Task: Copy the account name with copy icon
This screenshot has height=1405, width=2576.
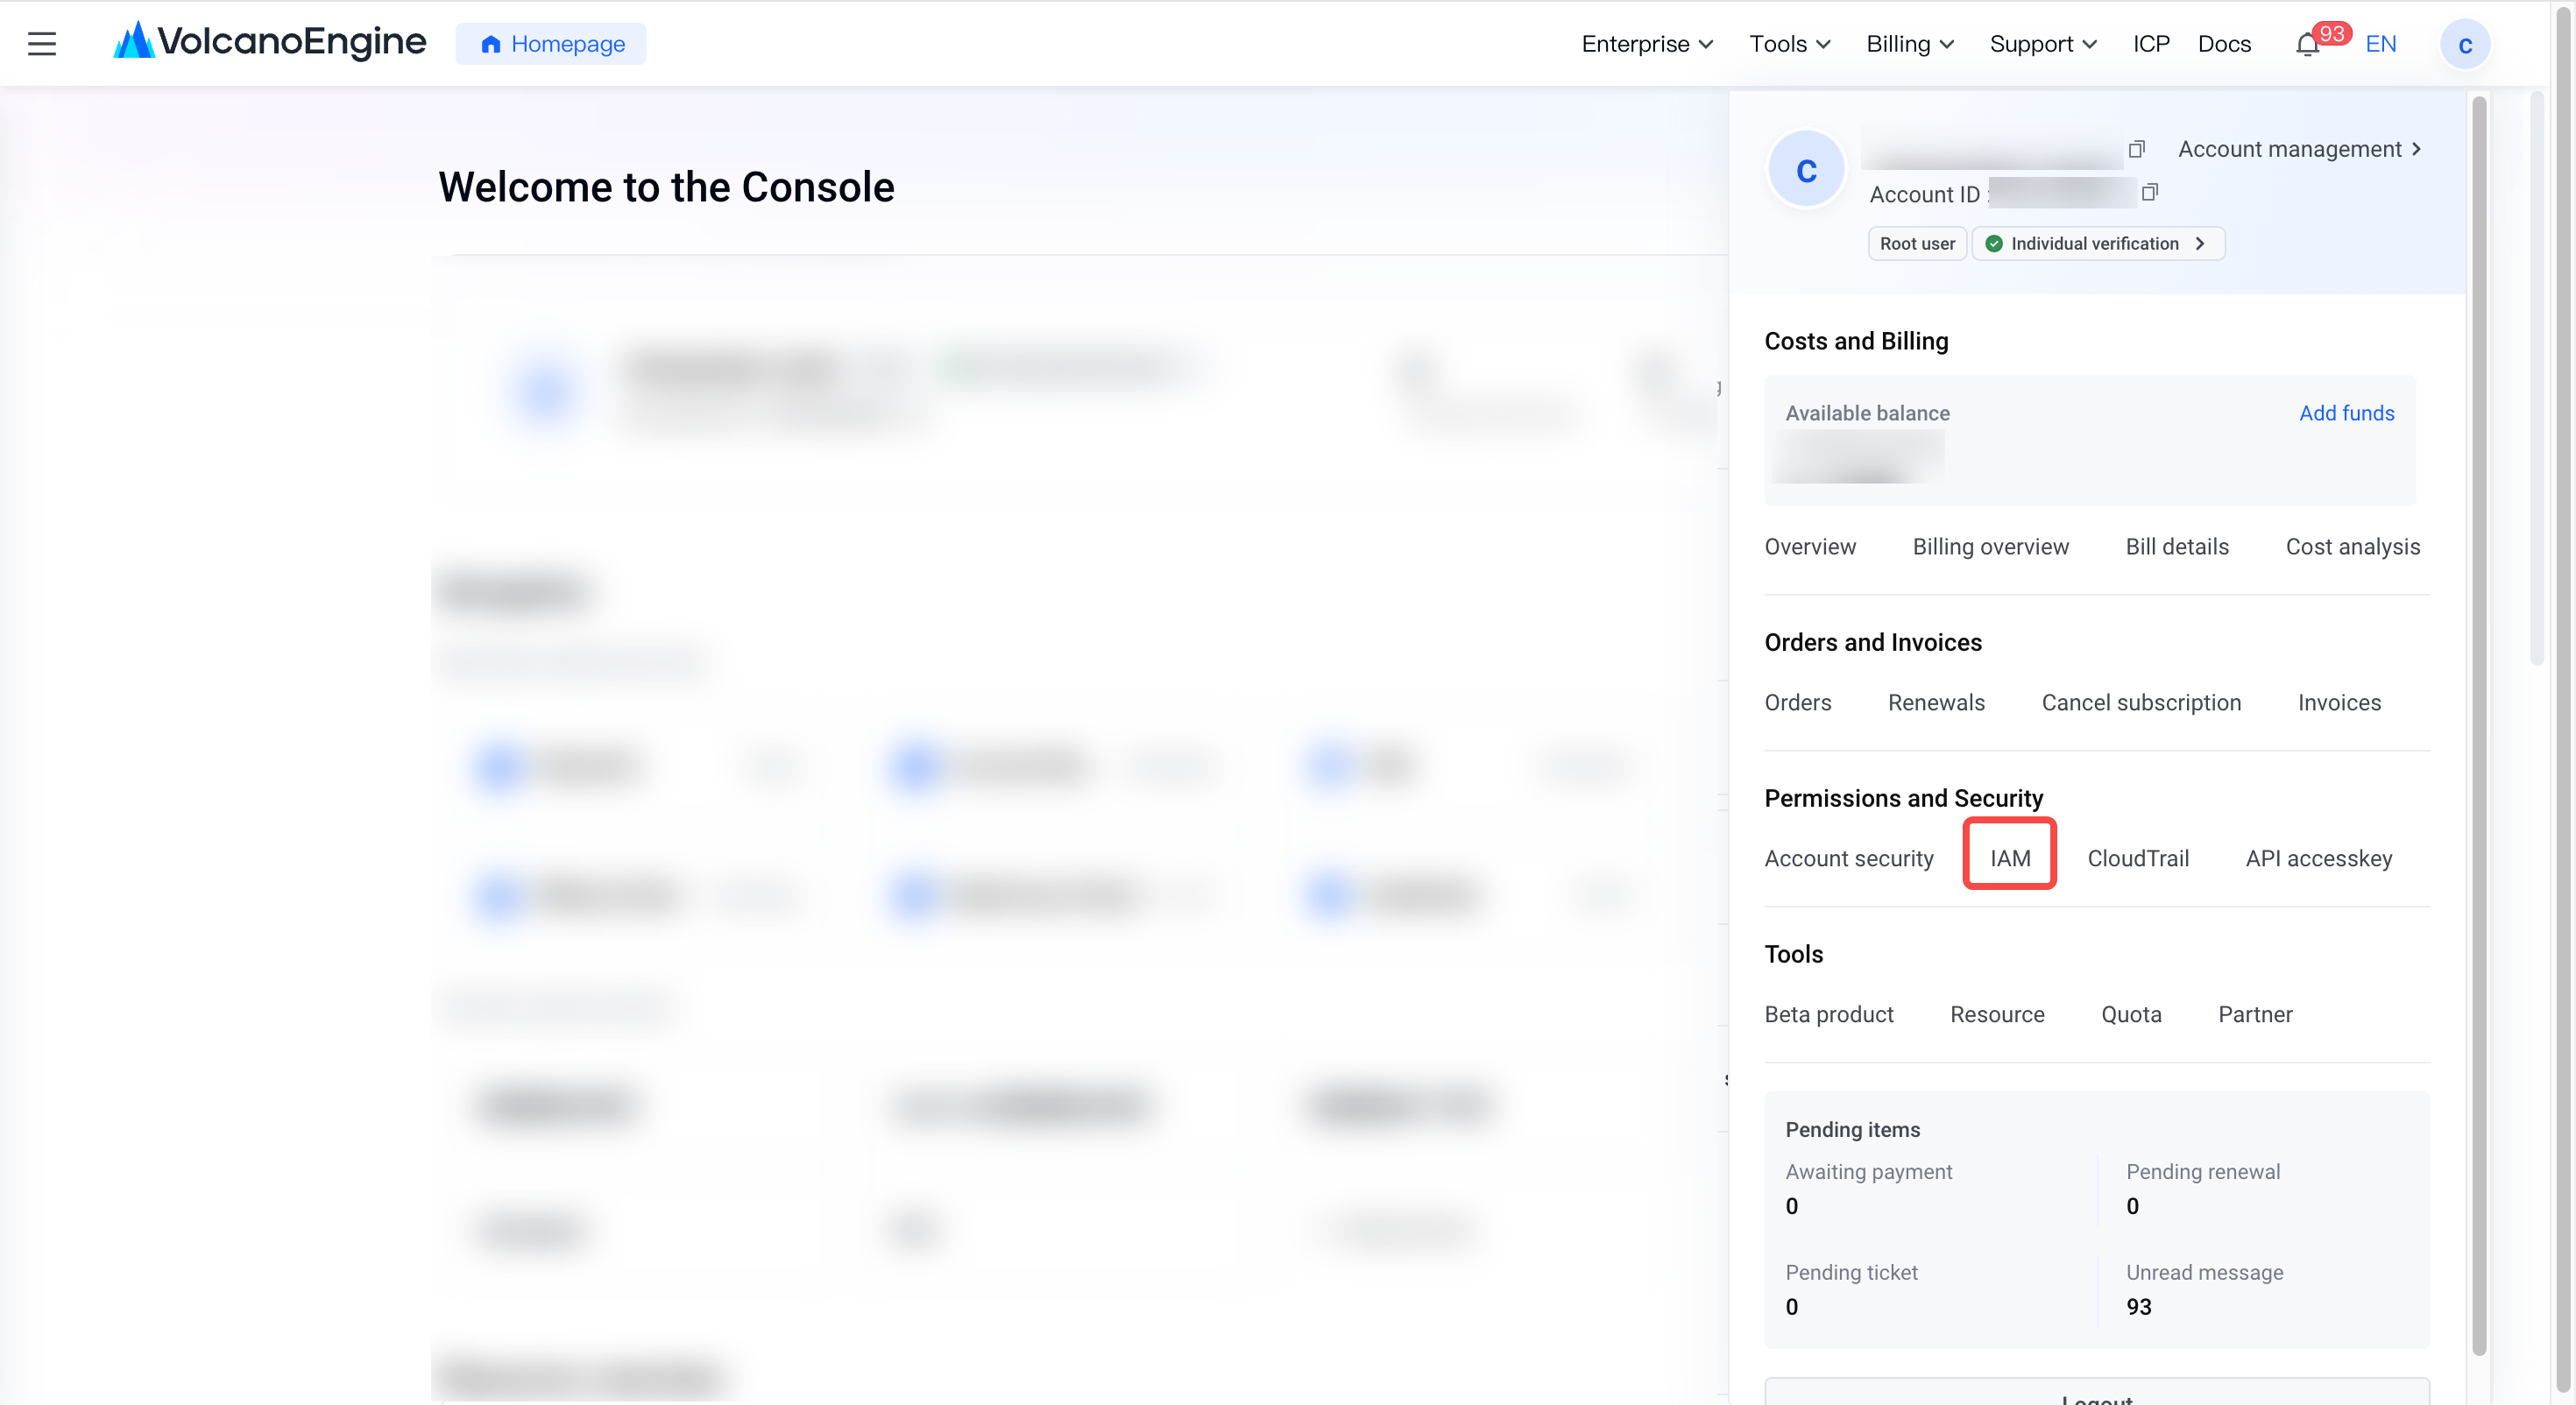Action: [x=2137, y=149]
